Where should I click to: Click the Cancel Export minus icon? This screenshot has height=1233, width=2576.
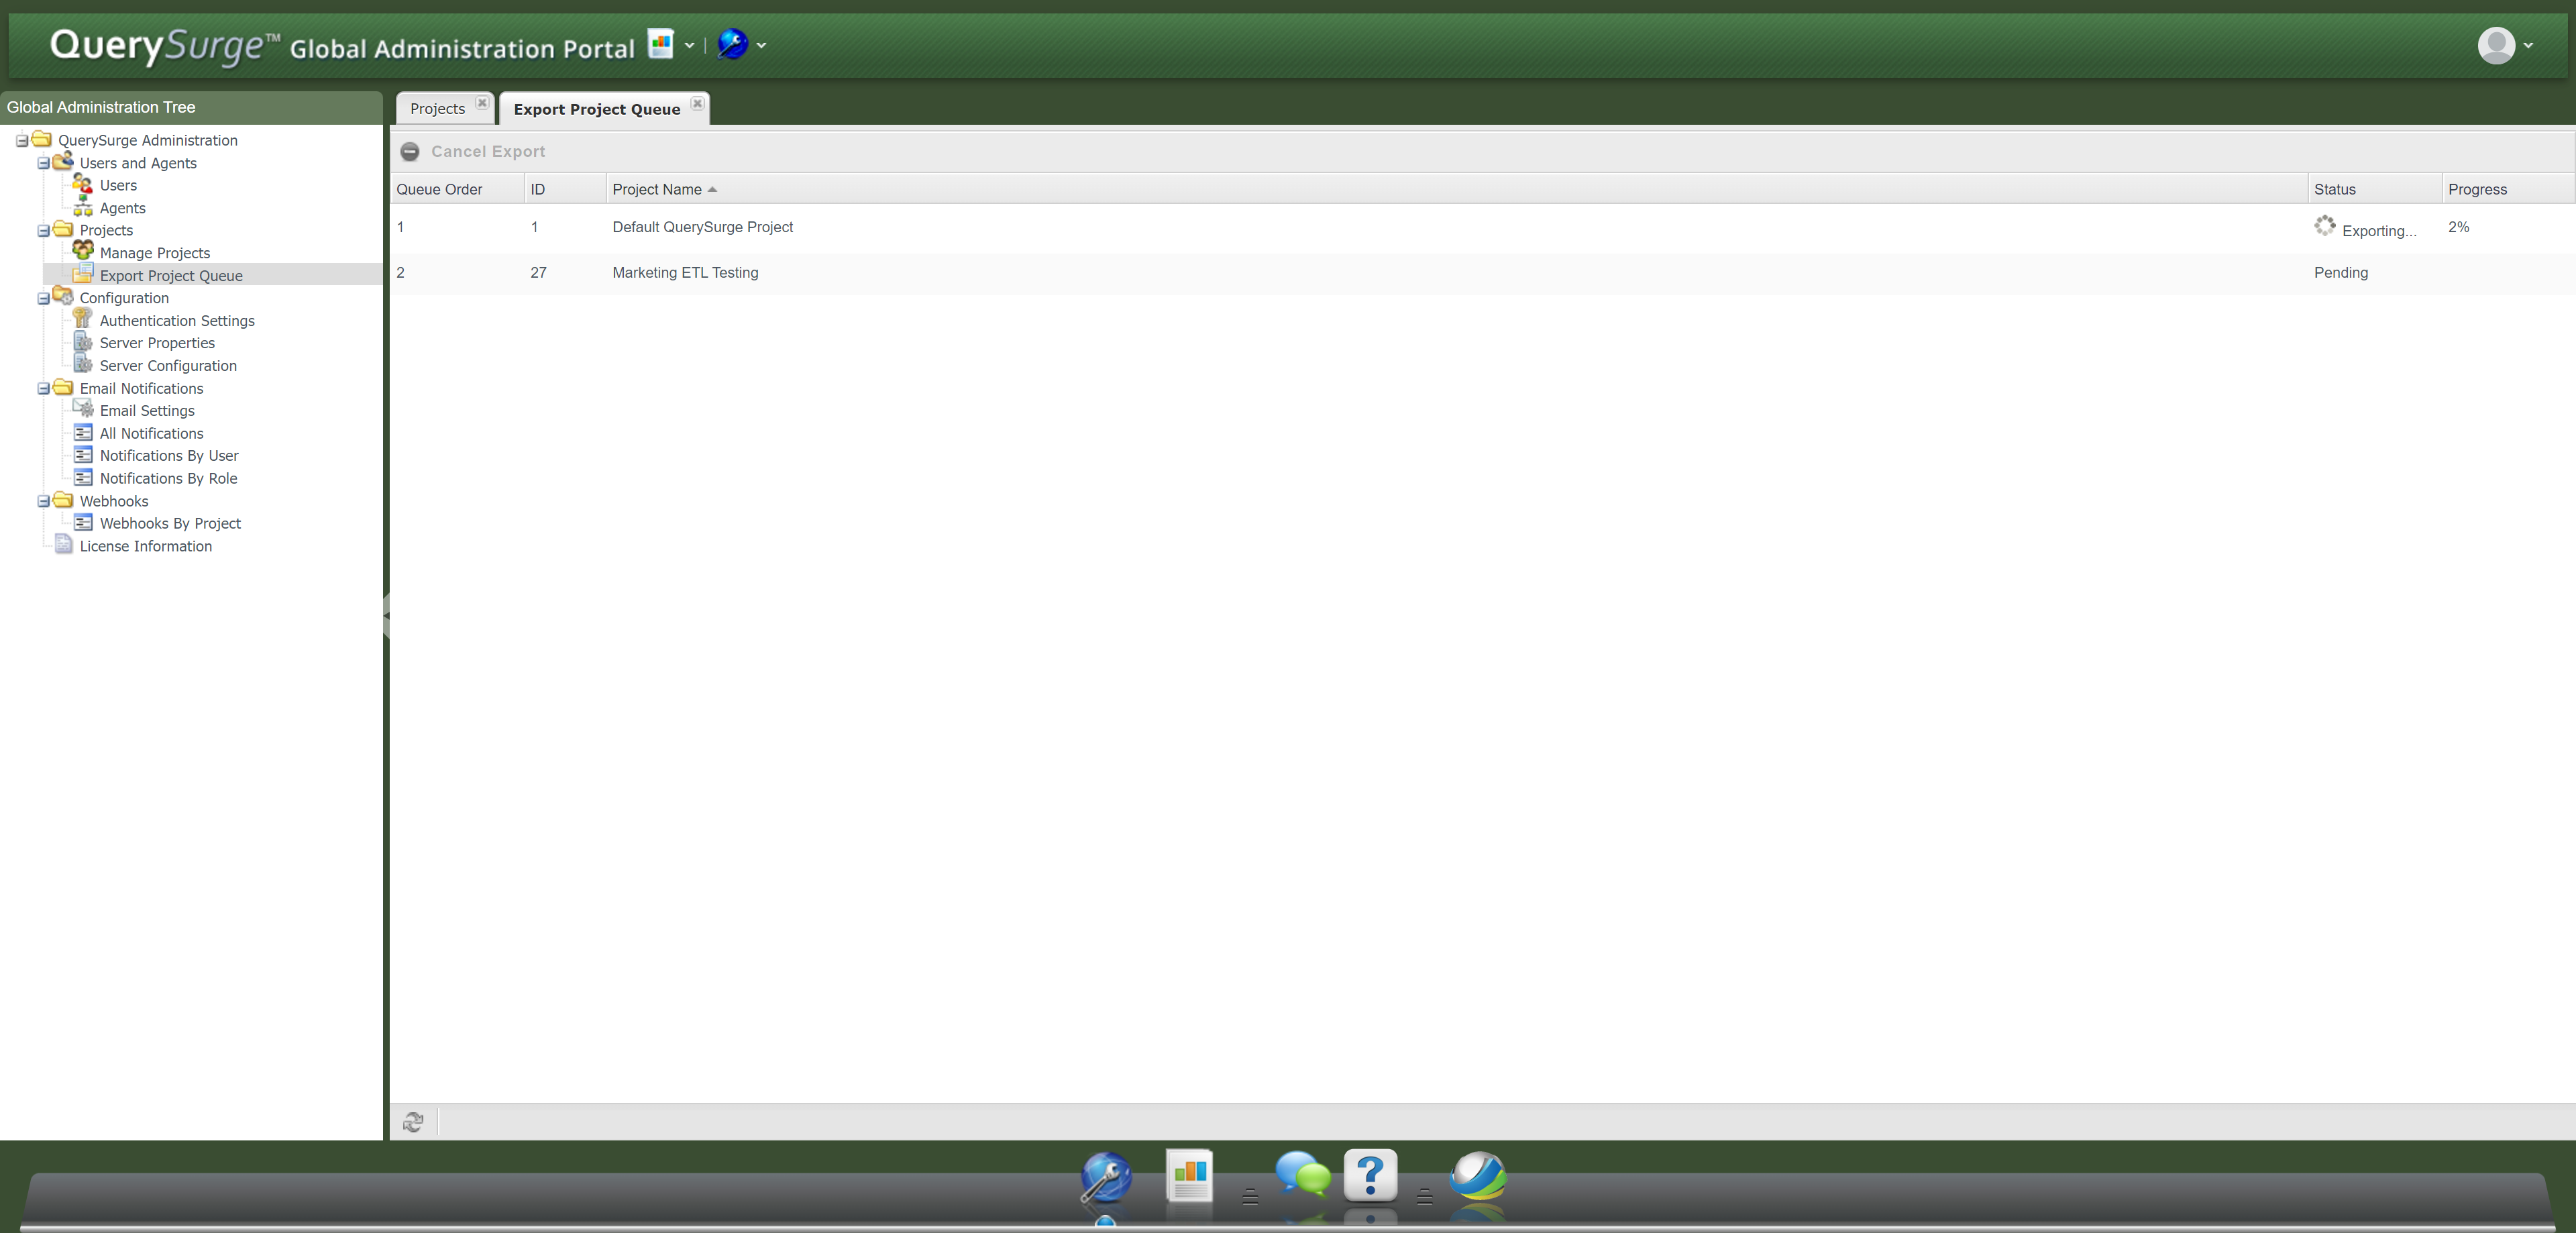pyautogui.click(x=410, y=152)
